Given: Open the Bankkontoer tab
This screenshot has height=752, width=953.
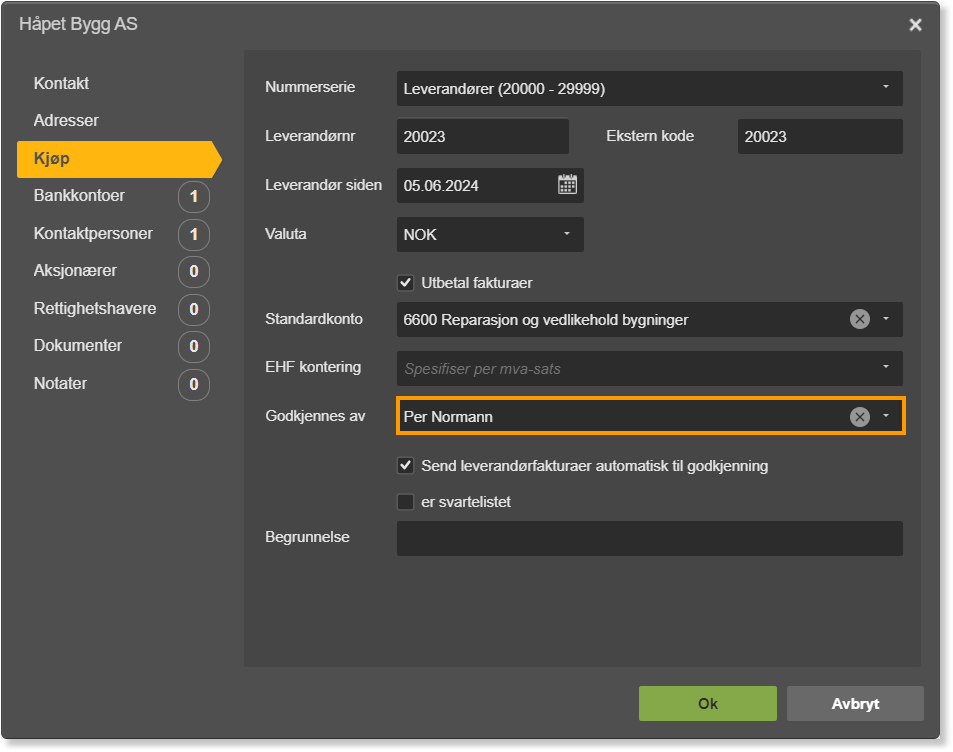Looking at the screenshot, I should click(79, 196).
